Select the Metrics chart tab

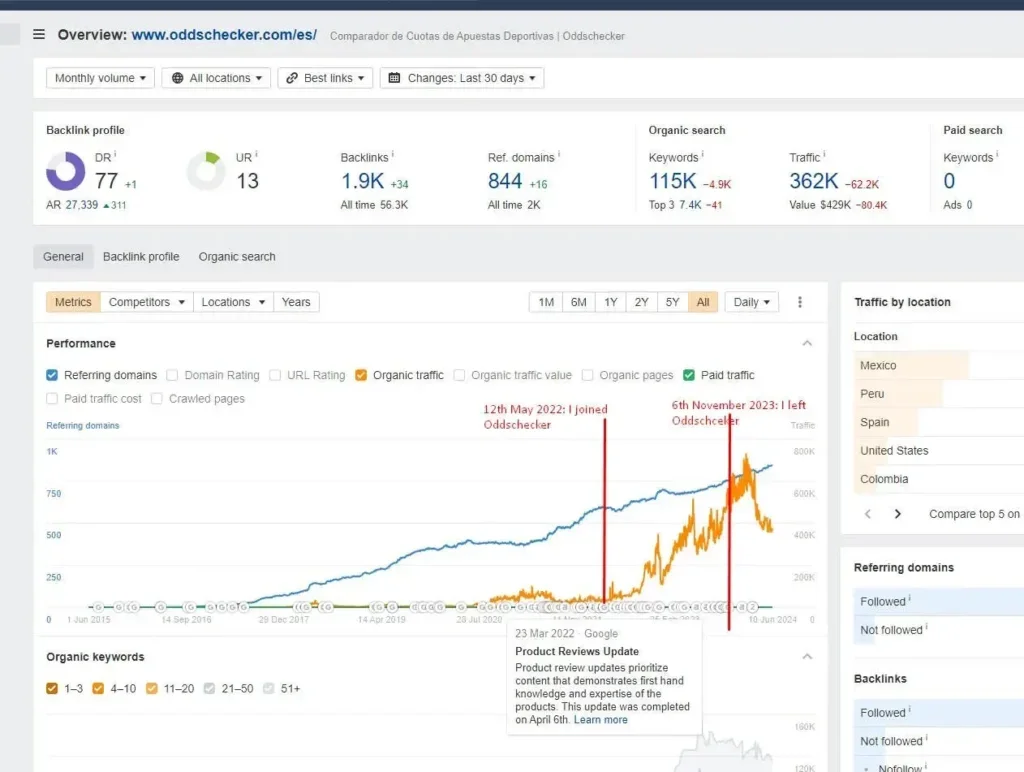pyautogui.click(x=73, y=302)
